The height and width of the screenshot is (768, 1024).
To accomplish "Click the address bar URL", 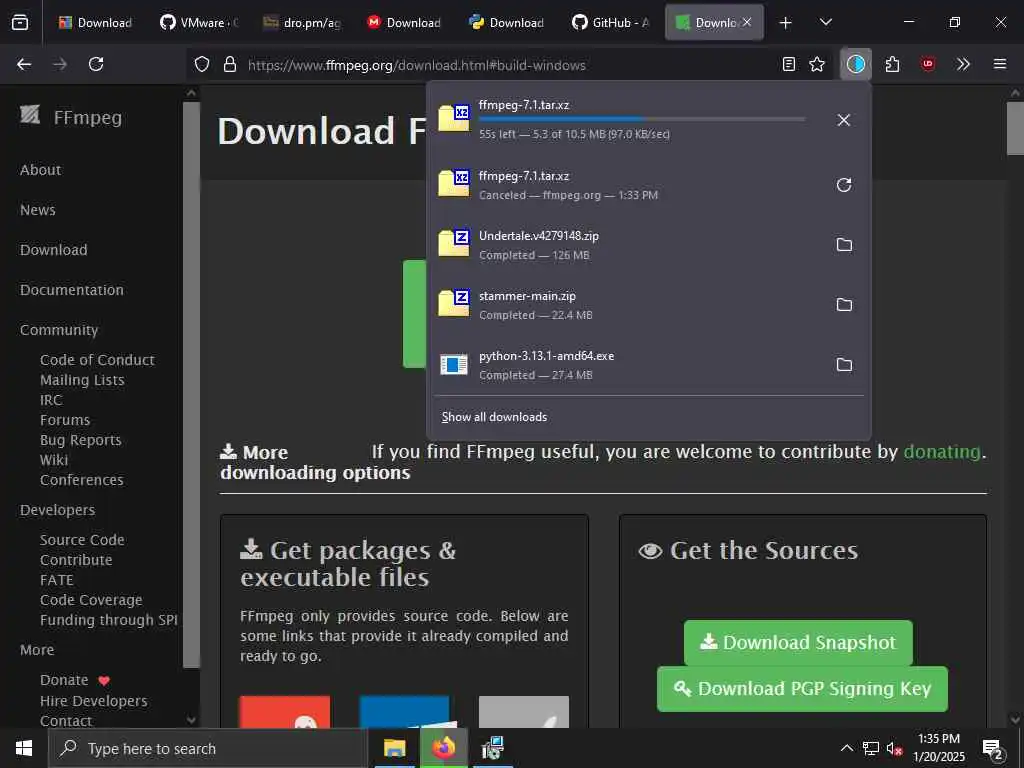I will pyautogui.click(x=417, y=65).
